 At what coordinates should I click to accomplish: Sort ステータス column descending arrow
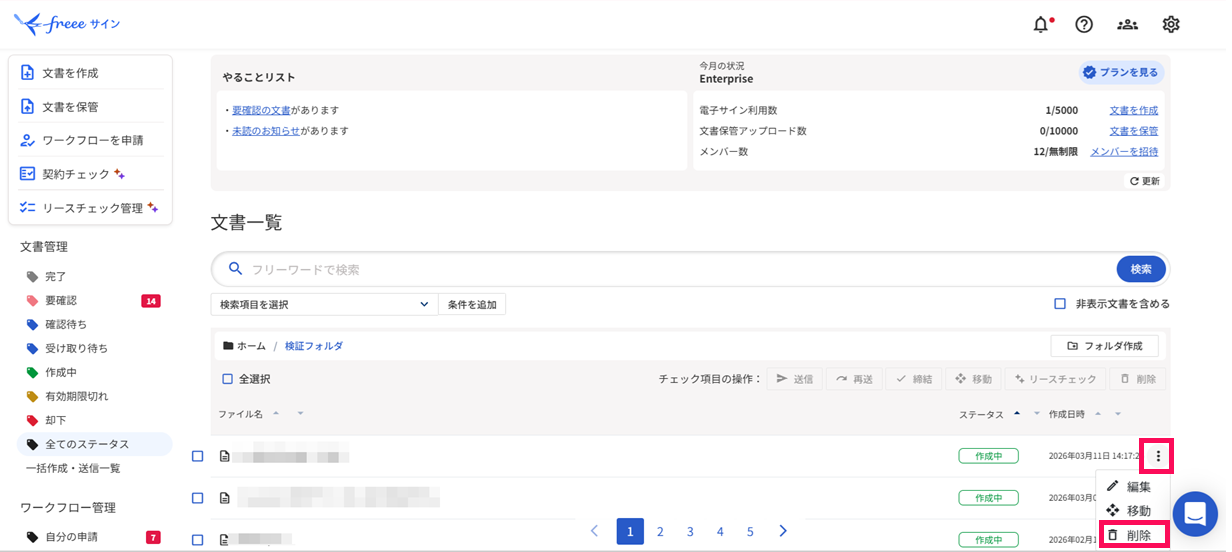(1037, 414)
